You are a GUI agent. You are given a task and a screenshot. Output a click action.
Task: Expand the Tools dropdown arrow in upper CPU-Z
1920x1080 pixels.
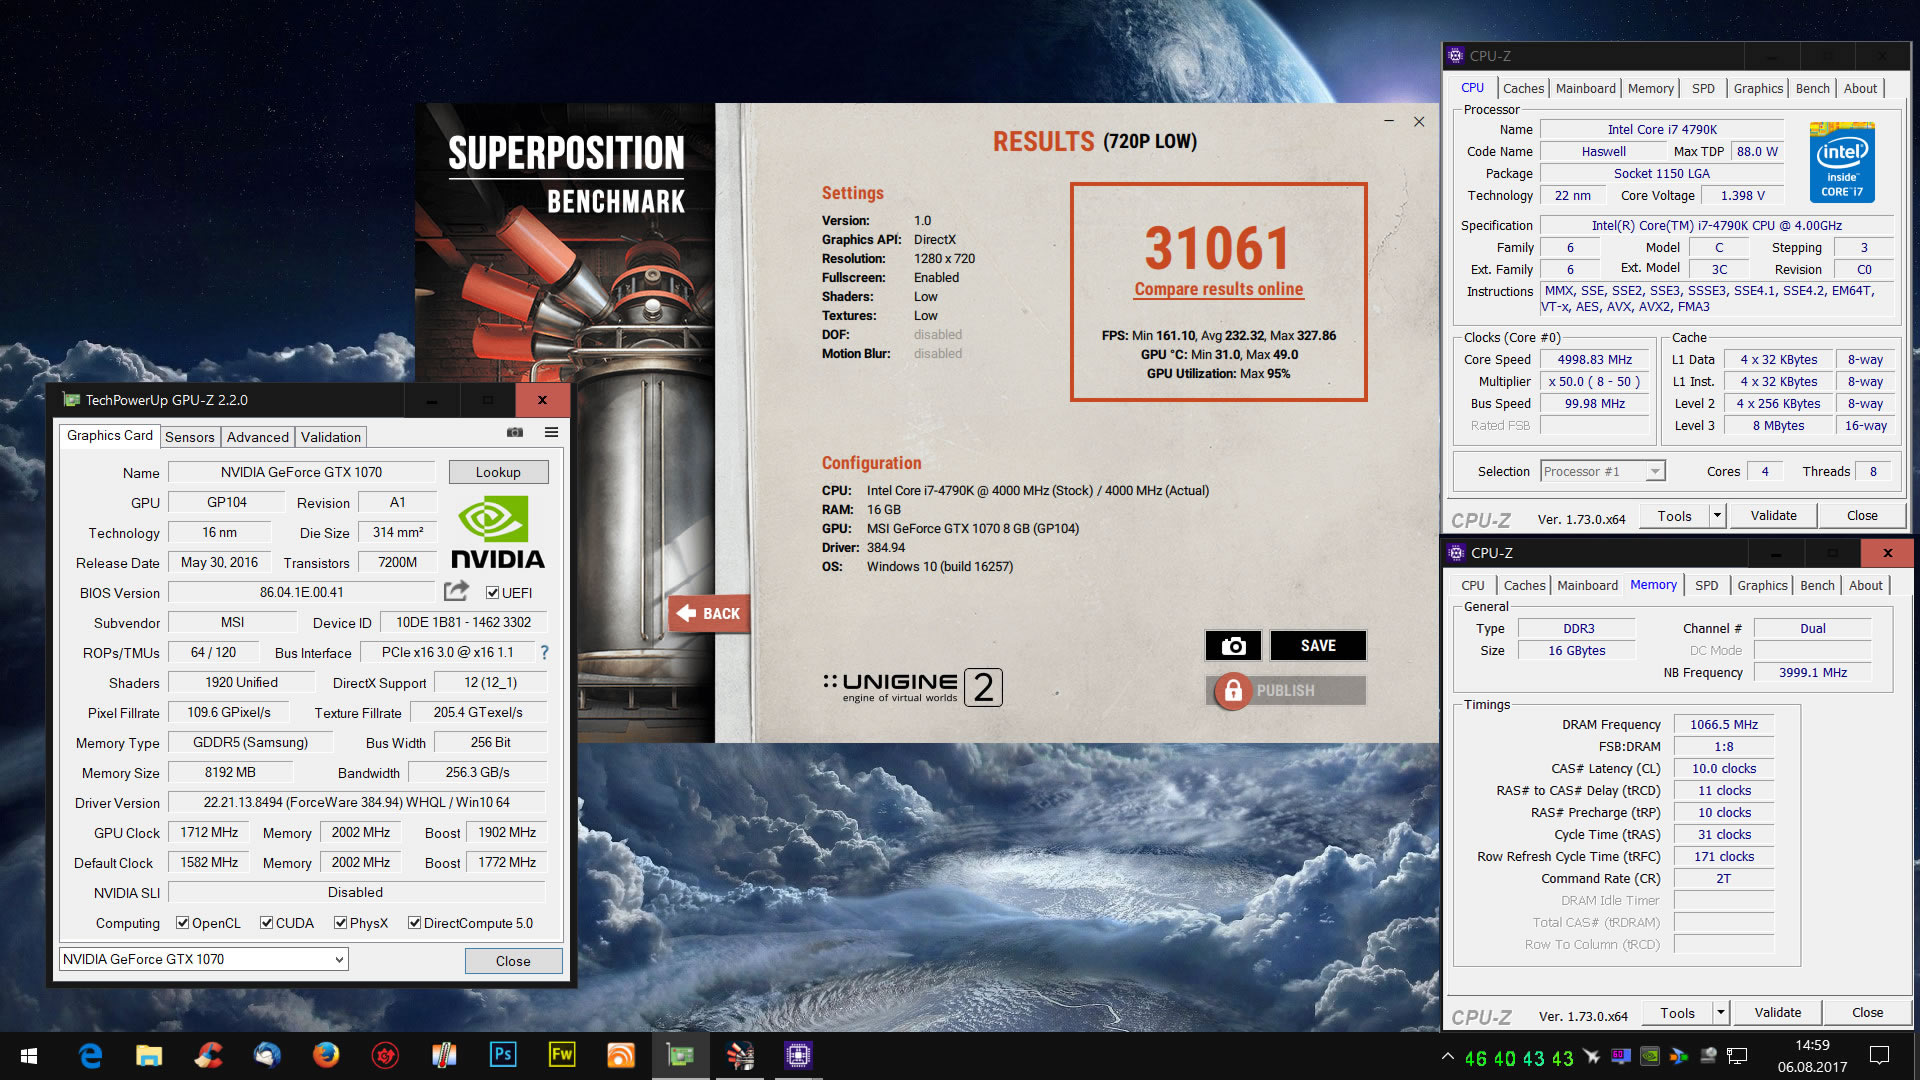click(1717, 516)
